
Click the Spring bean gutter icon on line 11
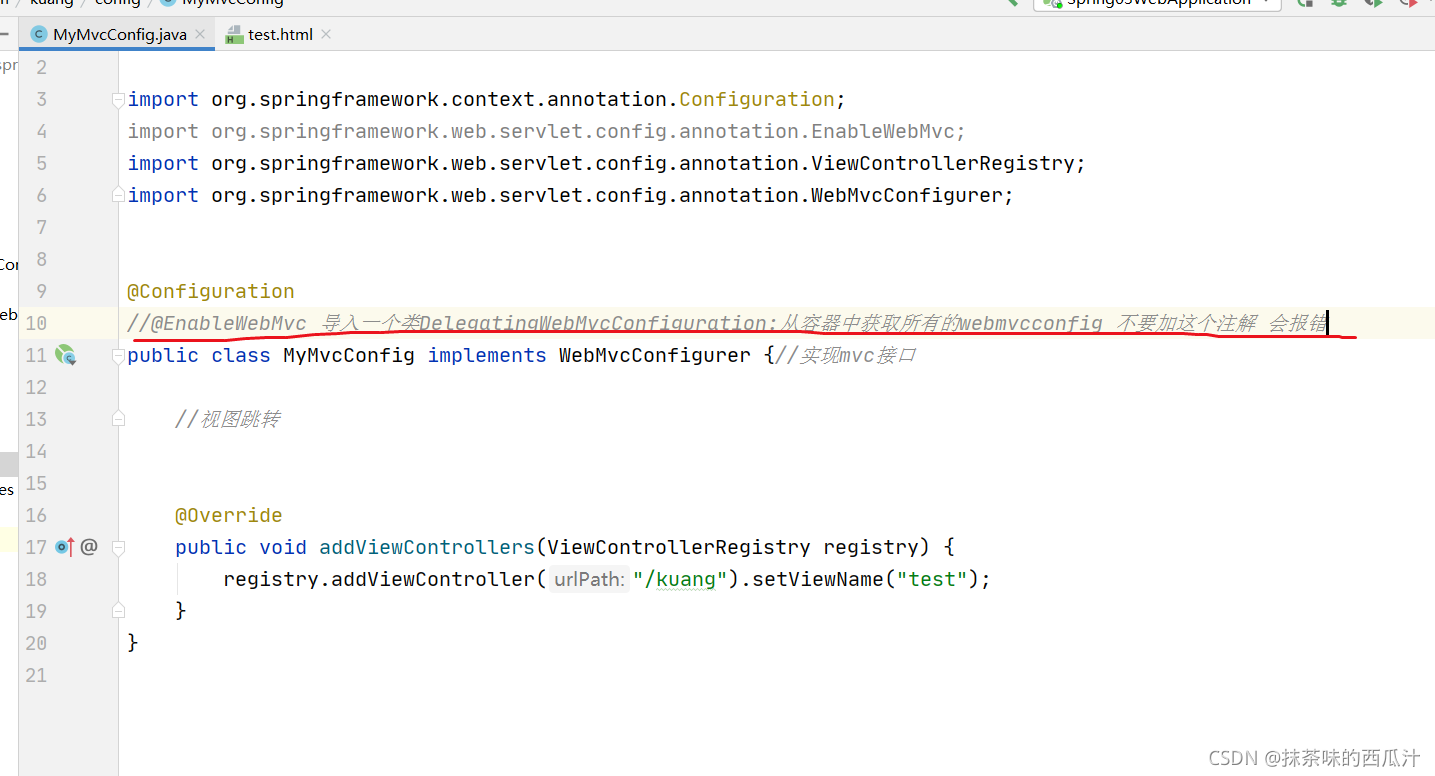point(66,355)
